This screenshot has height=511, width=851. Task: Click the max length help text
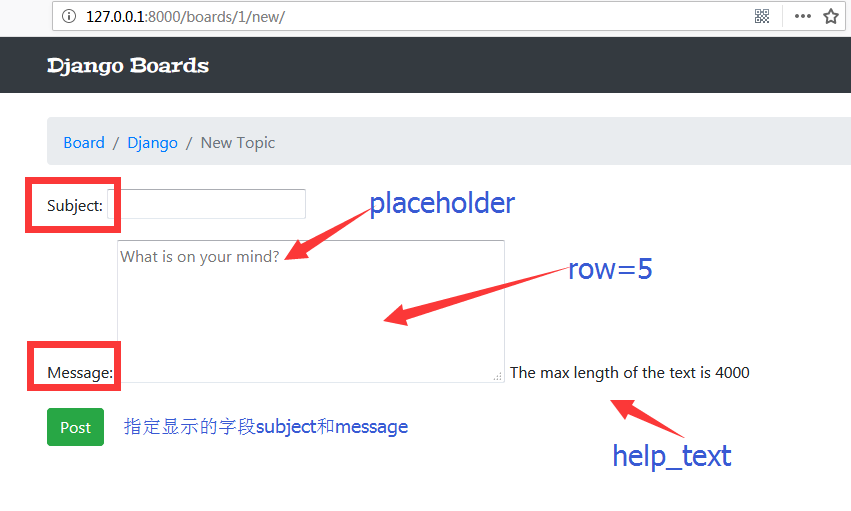pyautogui.click(x=630, y=373)
